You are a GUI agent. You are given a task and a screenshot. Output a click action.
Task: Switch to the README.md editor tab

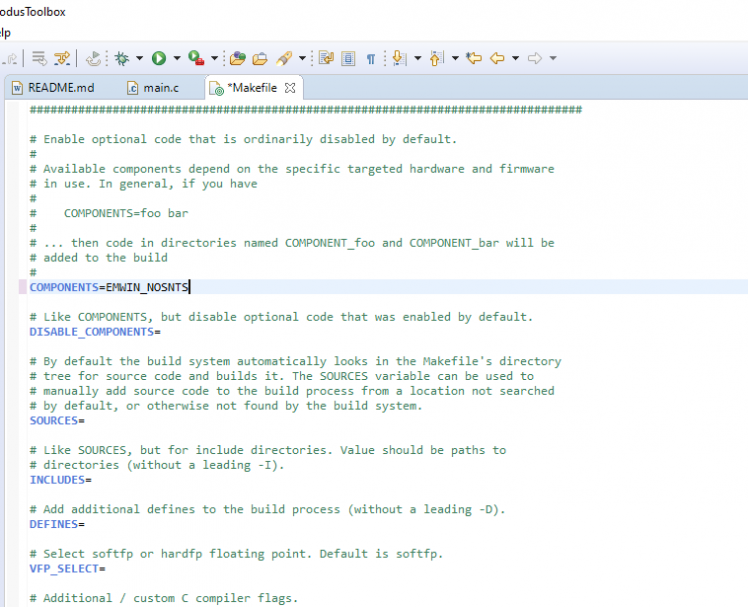point(53,88)
